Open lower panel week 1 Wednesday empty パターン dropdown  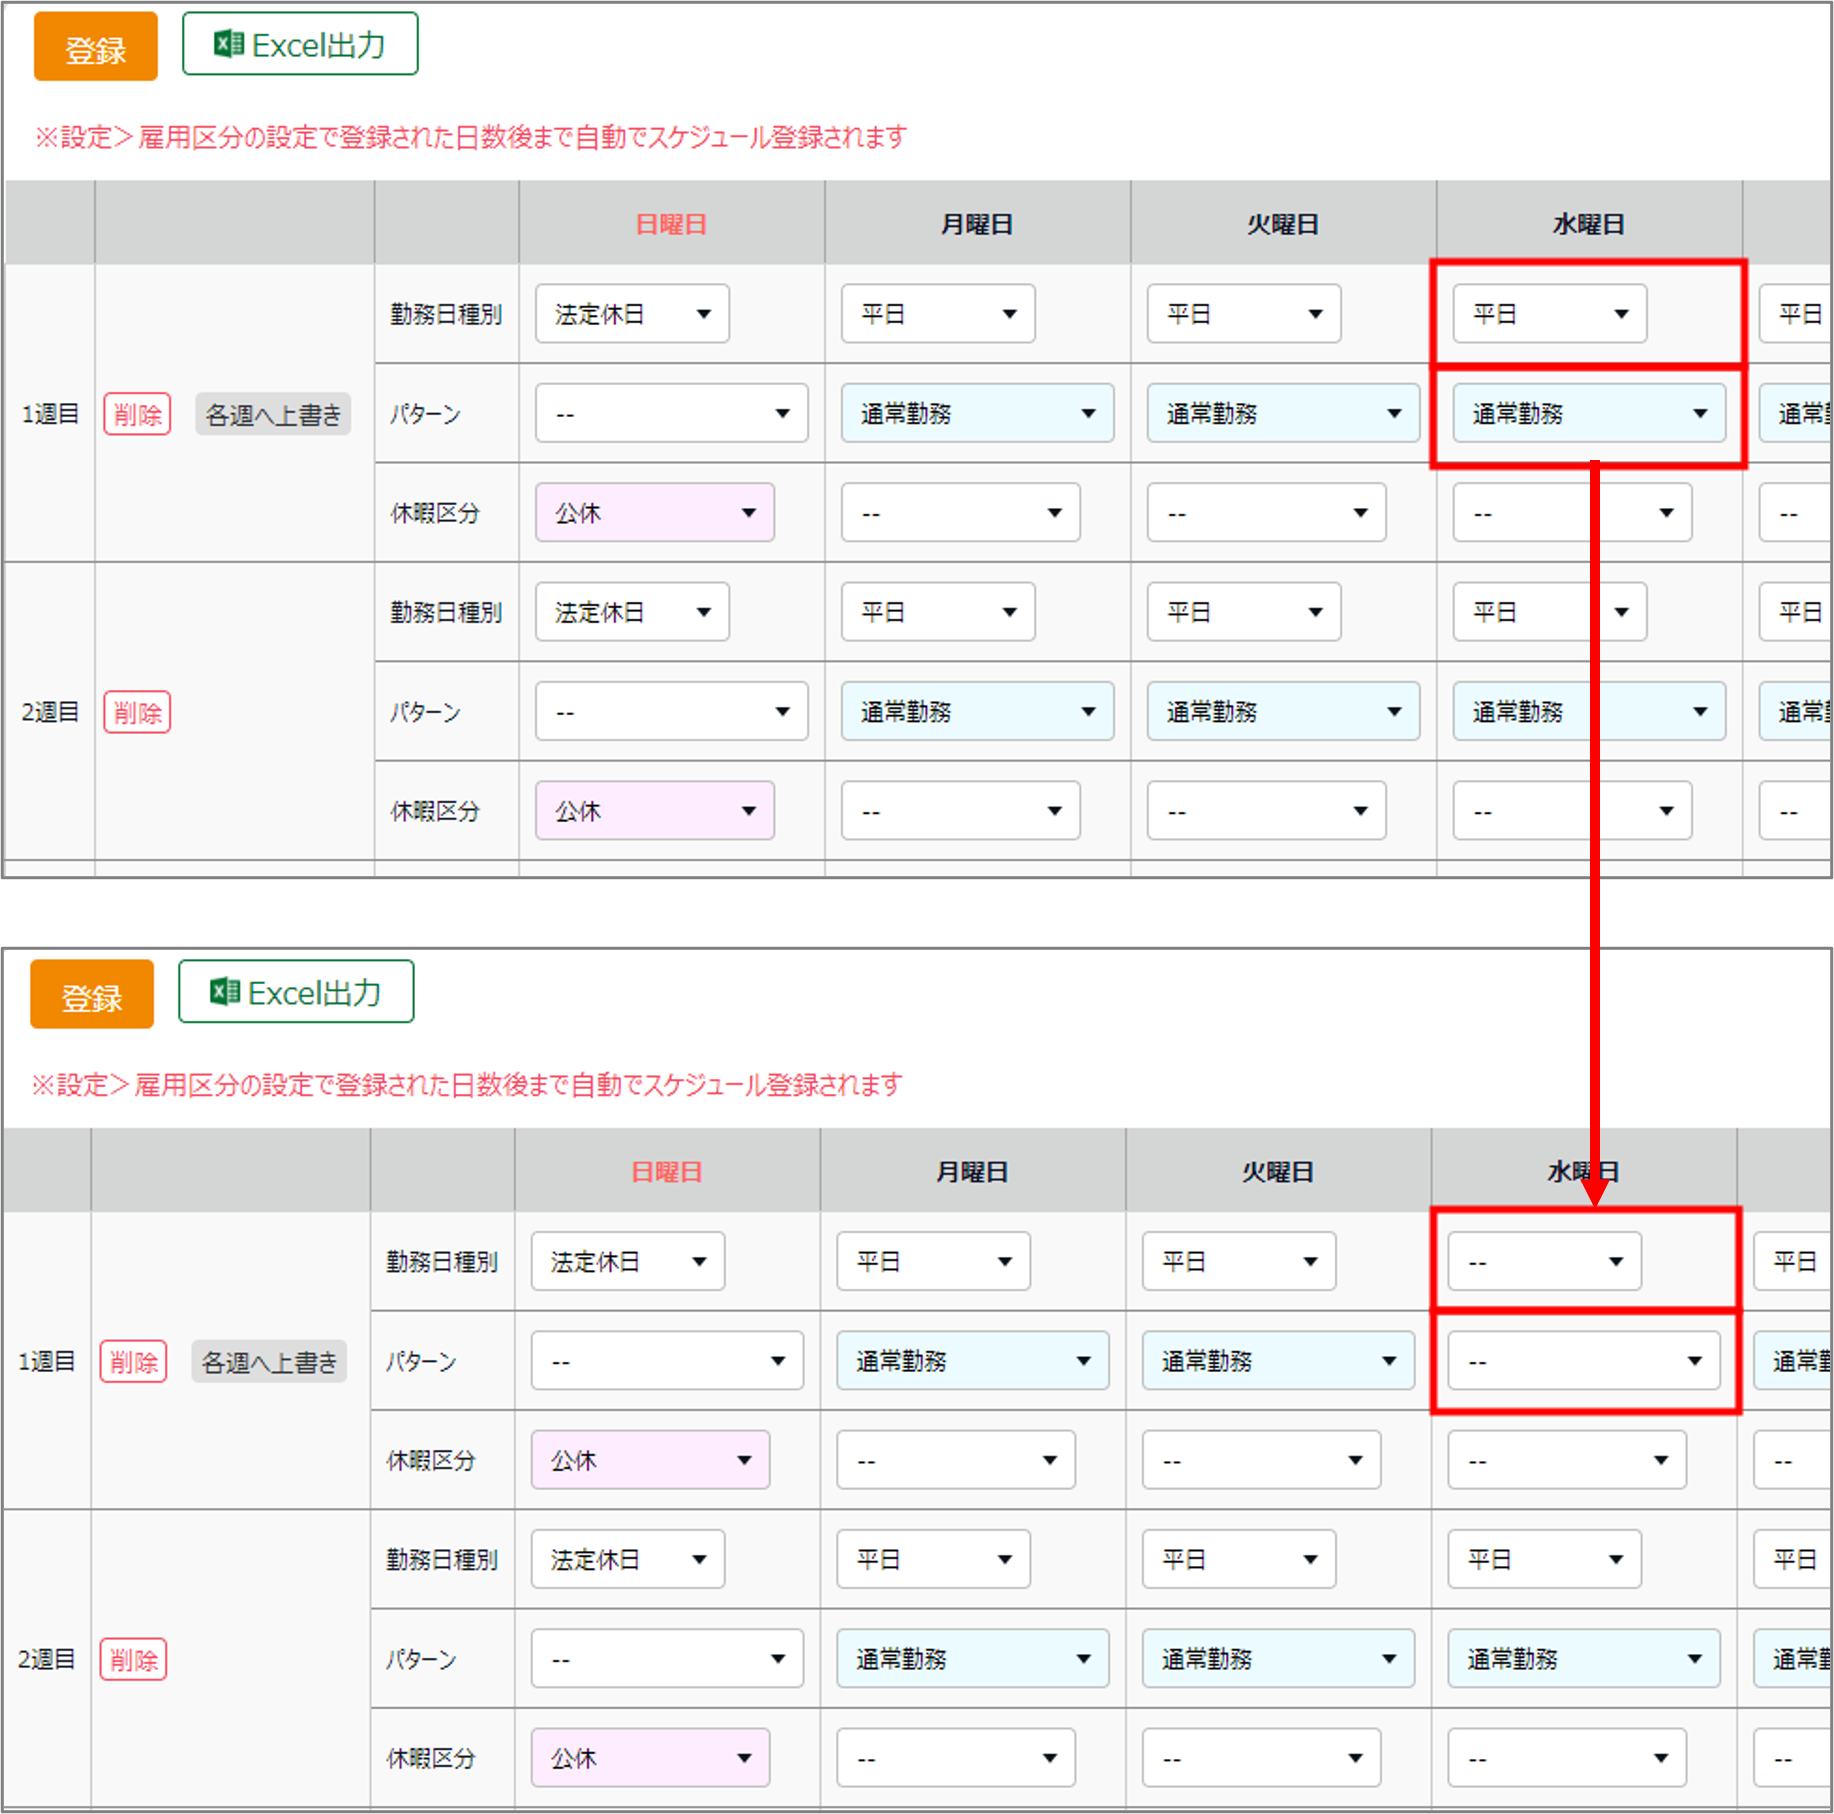coord(1583,1361)
